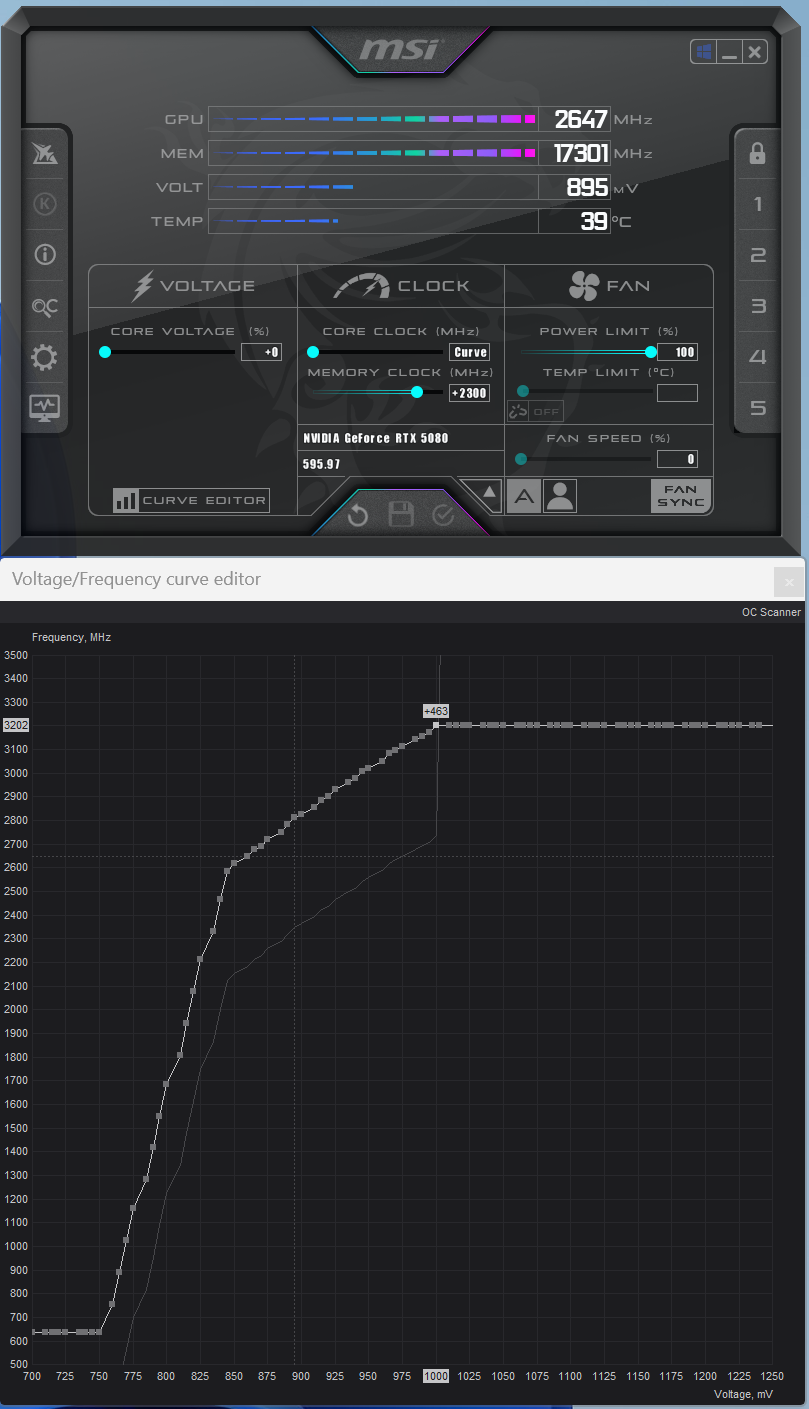Click the reset to defaults icon
The width and height of the screenshot is (809, 1409).
pyautogui.click(x=358, y=516)
